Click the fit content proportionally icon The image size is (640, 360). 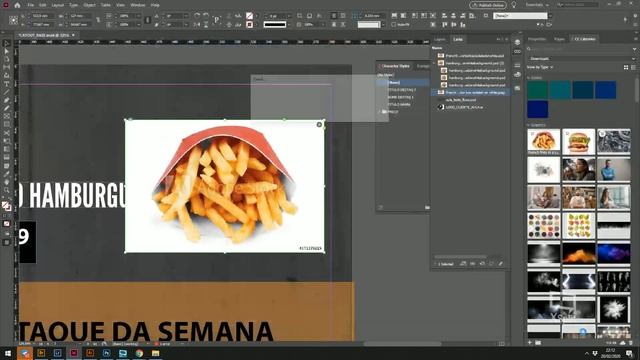point(404,16)
